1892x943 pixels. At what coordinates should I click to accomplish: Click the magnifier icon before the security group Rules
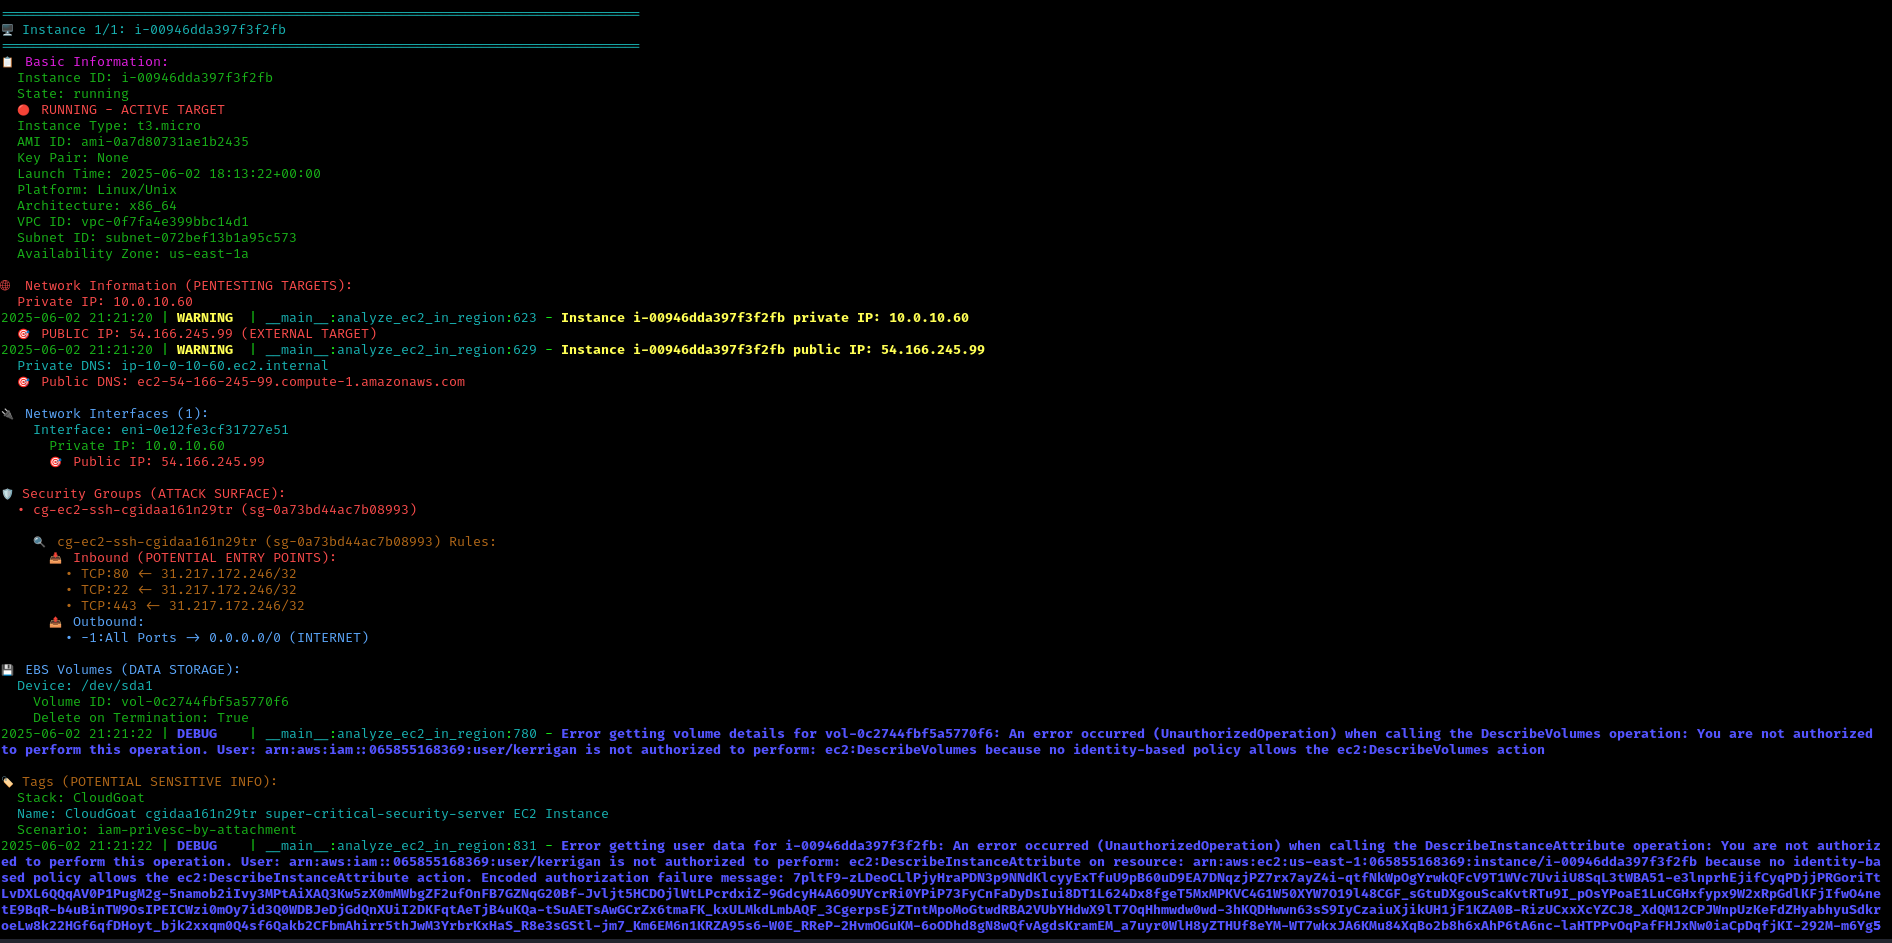[x=39, y=542]
